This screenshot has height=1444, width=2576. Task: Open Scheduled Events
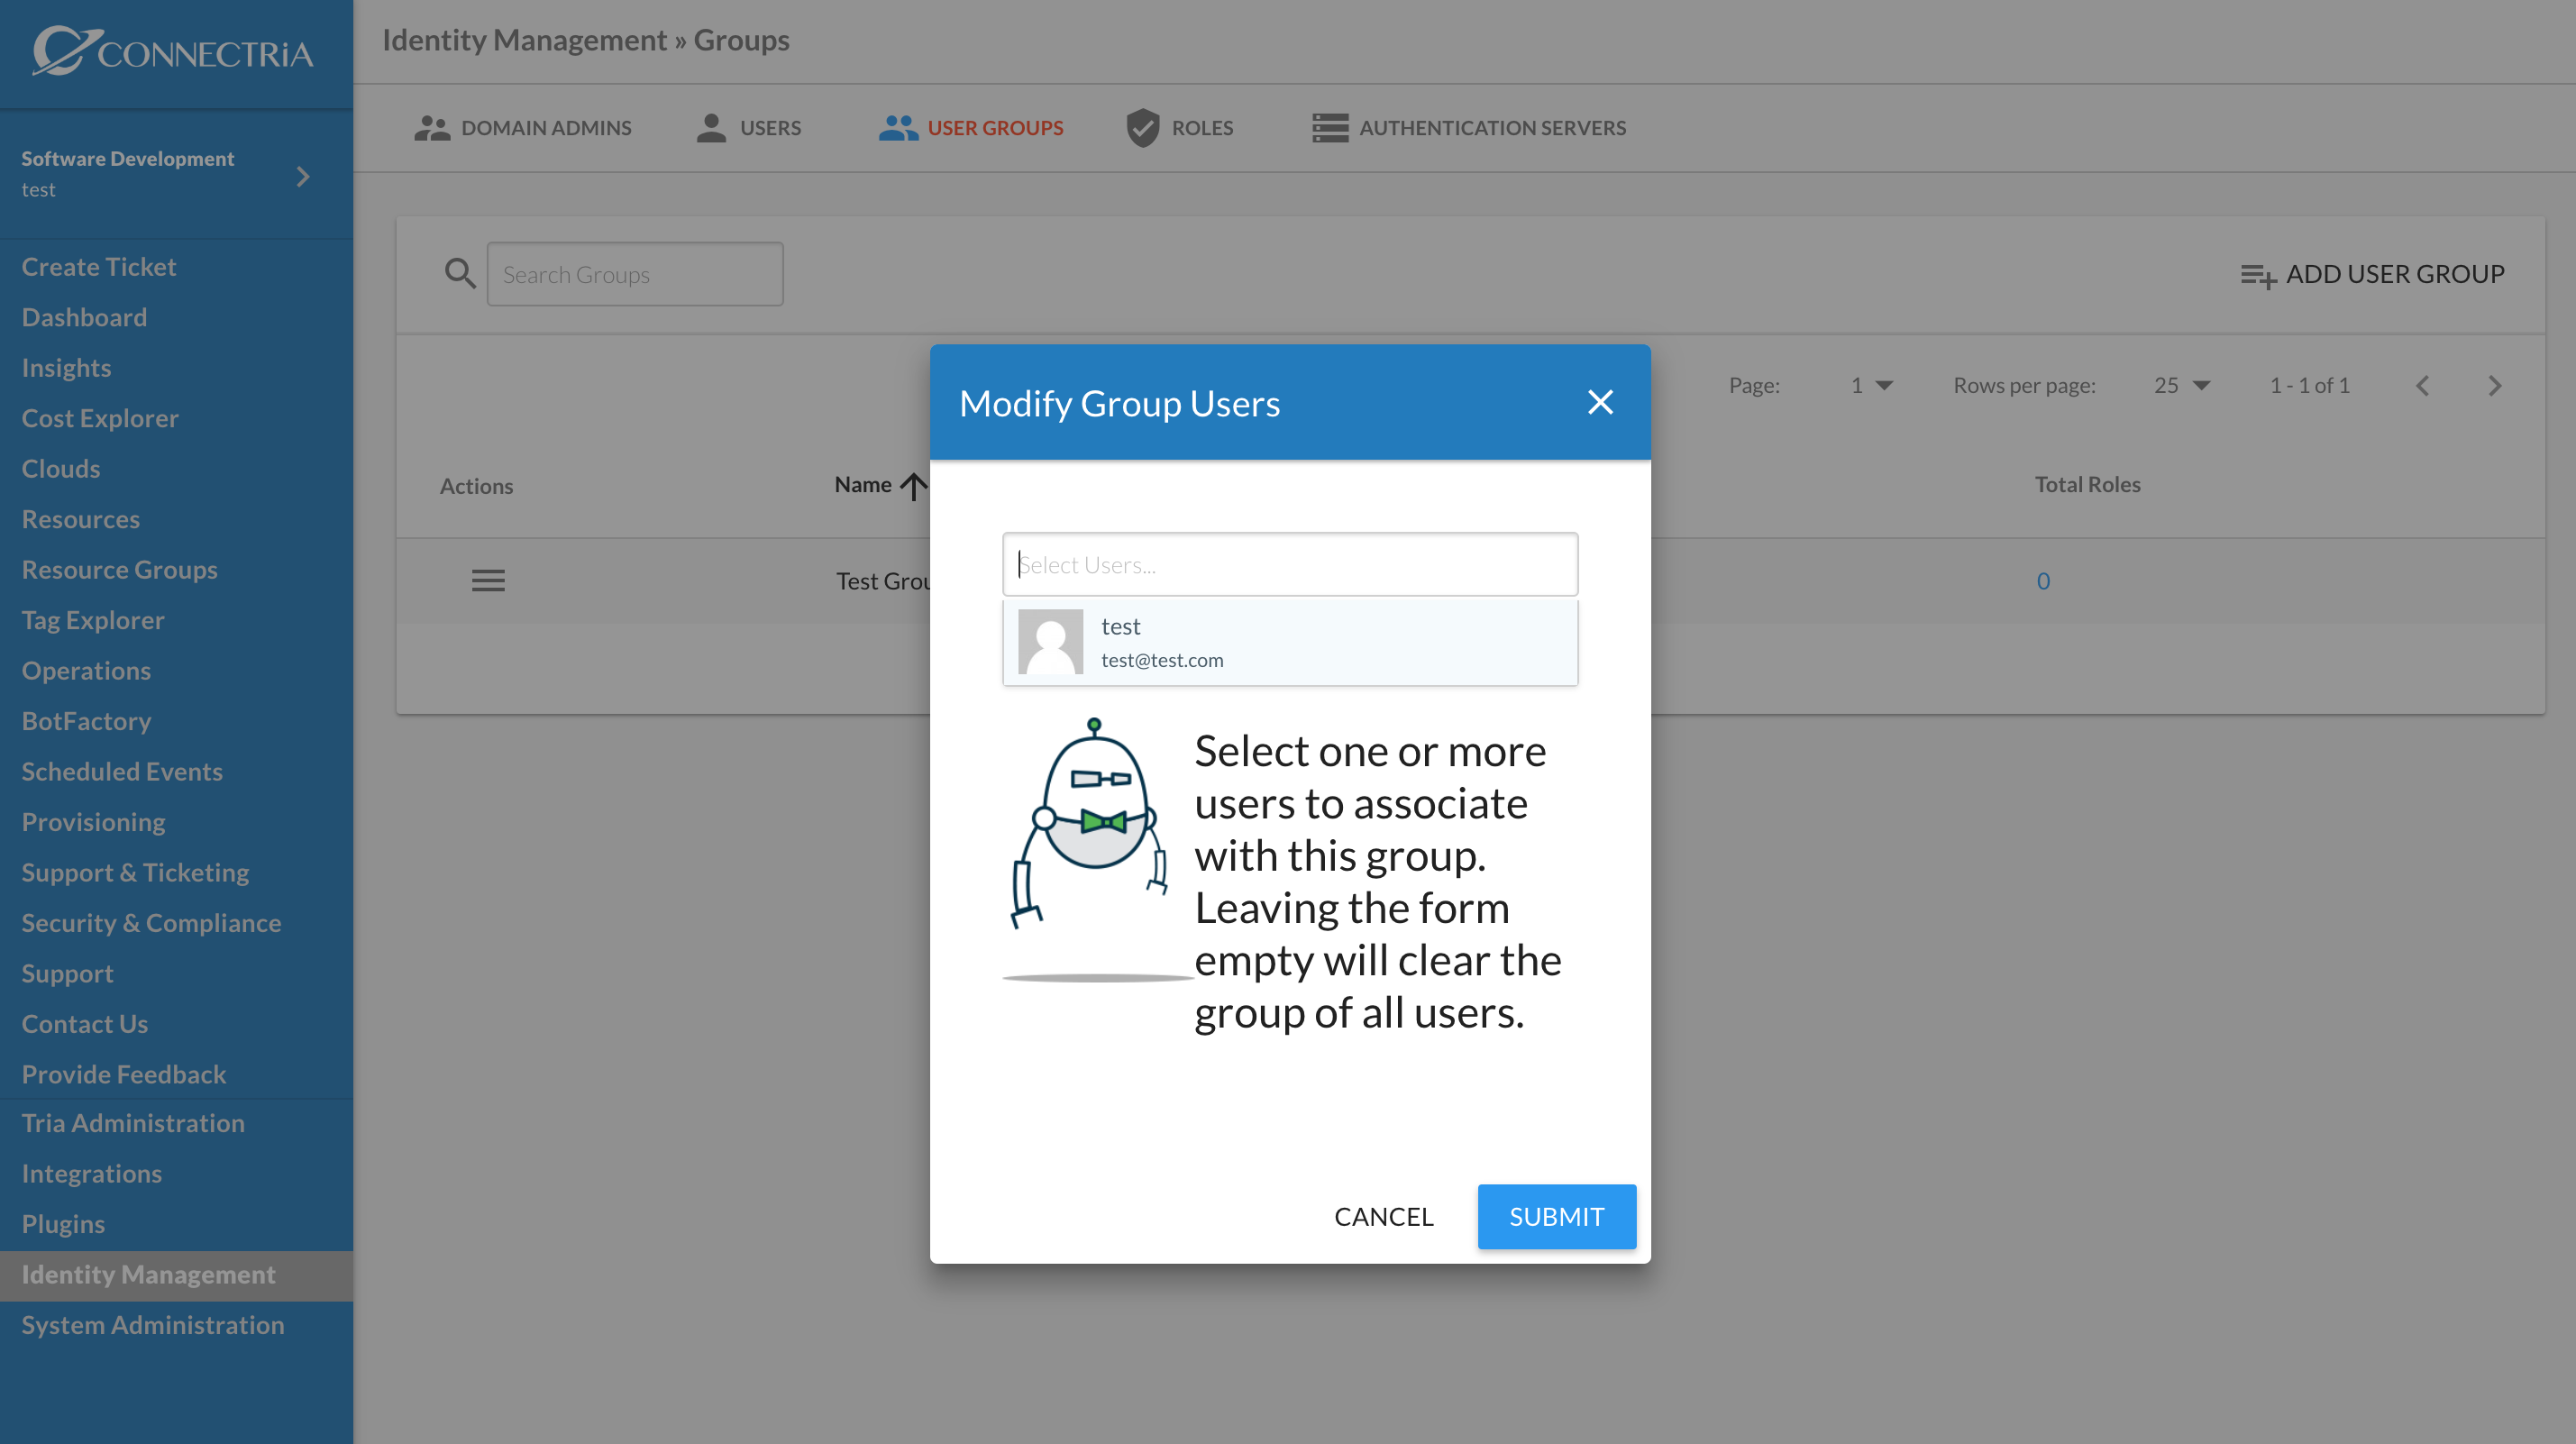(x=122, y=771)
